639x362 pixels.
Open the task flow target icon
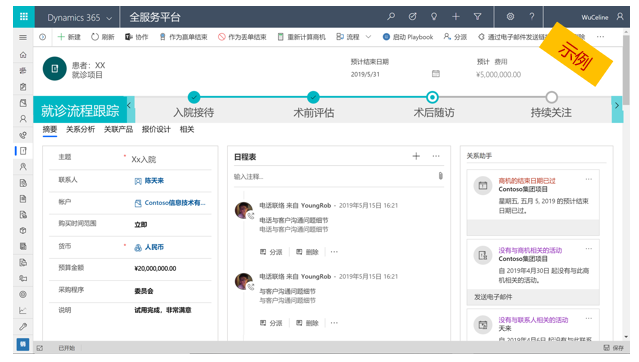click(x=412, y=17)
